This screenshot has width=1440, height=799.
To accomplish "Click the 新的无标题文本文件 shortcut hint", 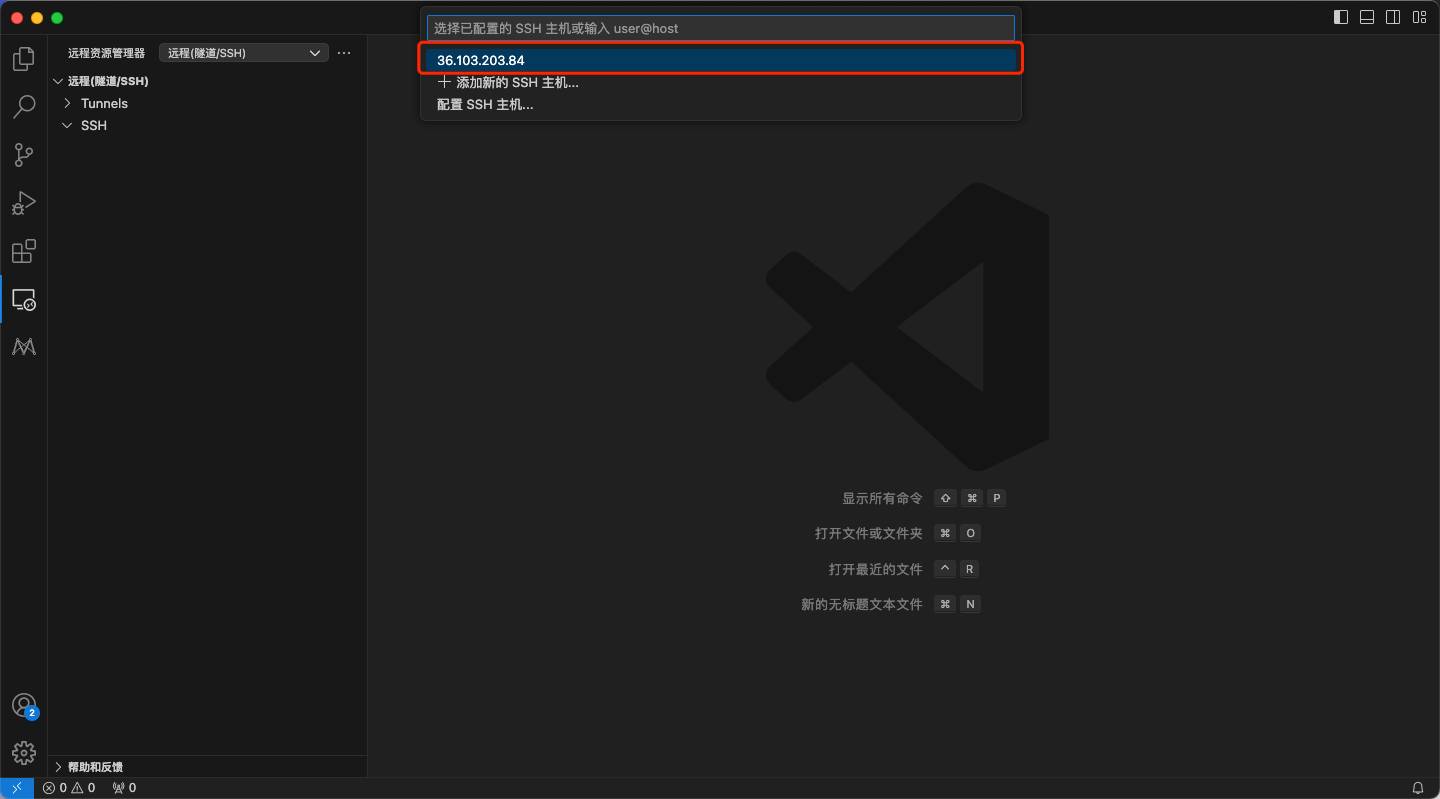I will [x=861, y=604].
